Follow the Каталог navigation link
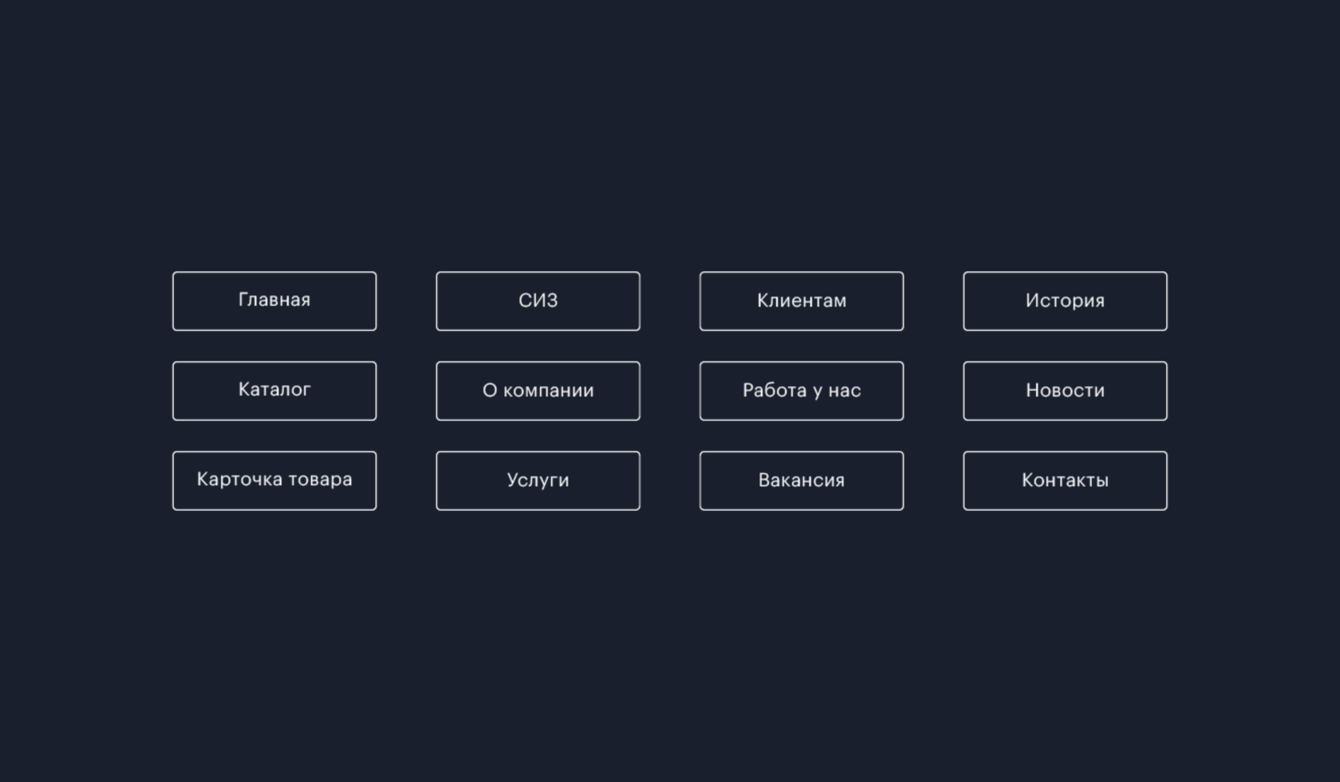Viewport: 1340px width, 782px height. (274, 391)
